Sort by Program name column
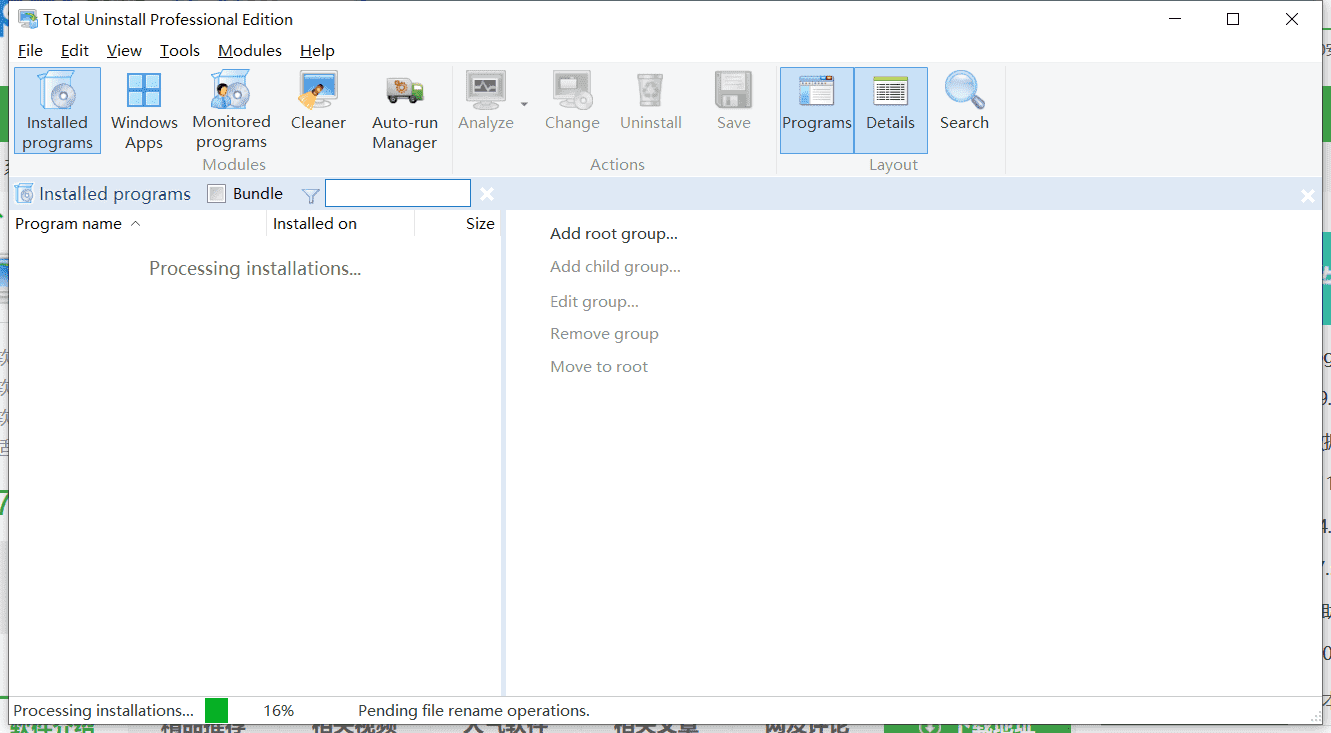 click(138, 224)
